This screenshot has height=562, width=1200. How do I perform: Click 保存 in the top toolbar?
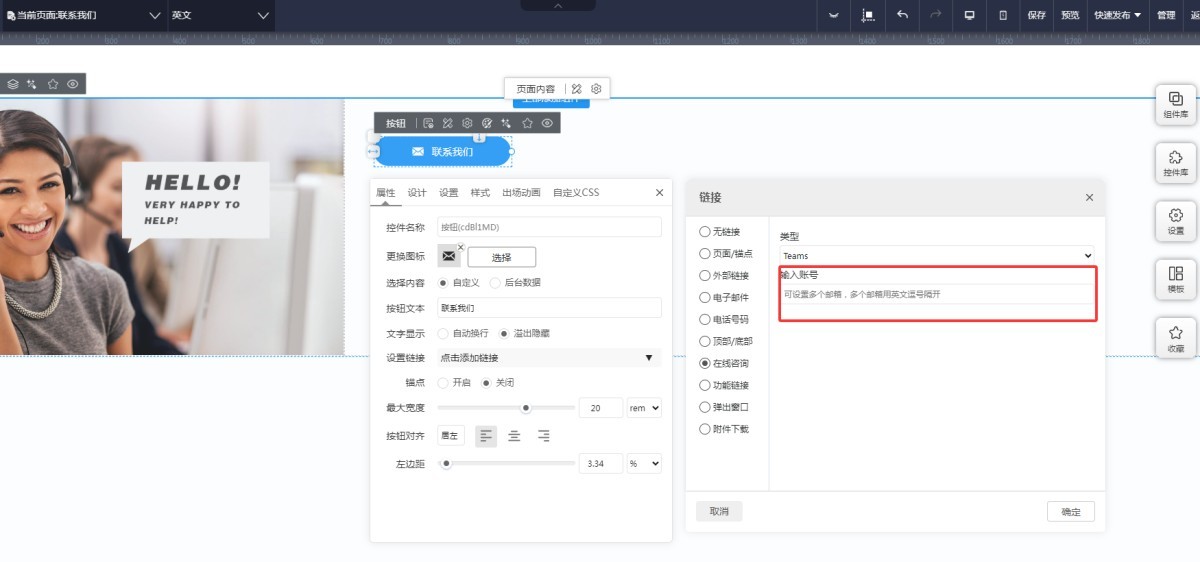click(x=1036, y=15)
